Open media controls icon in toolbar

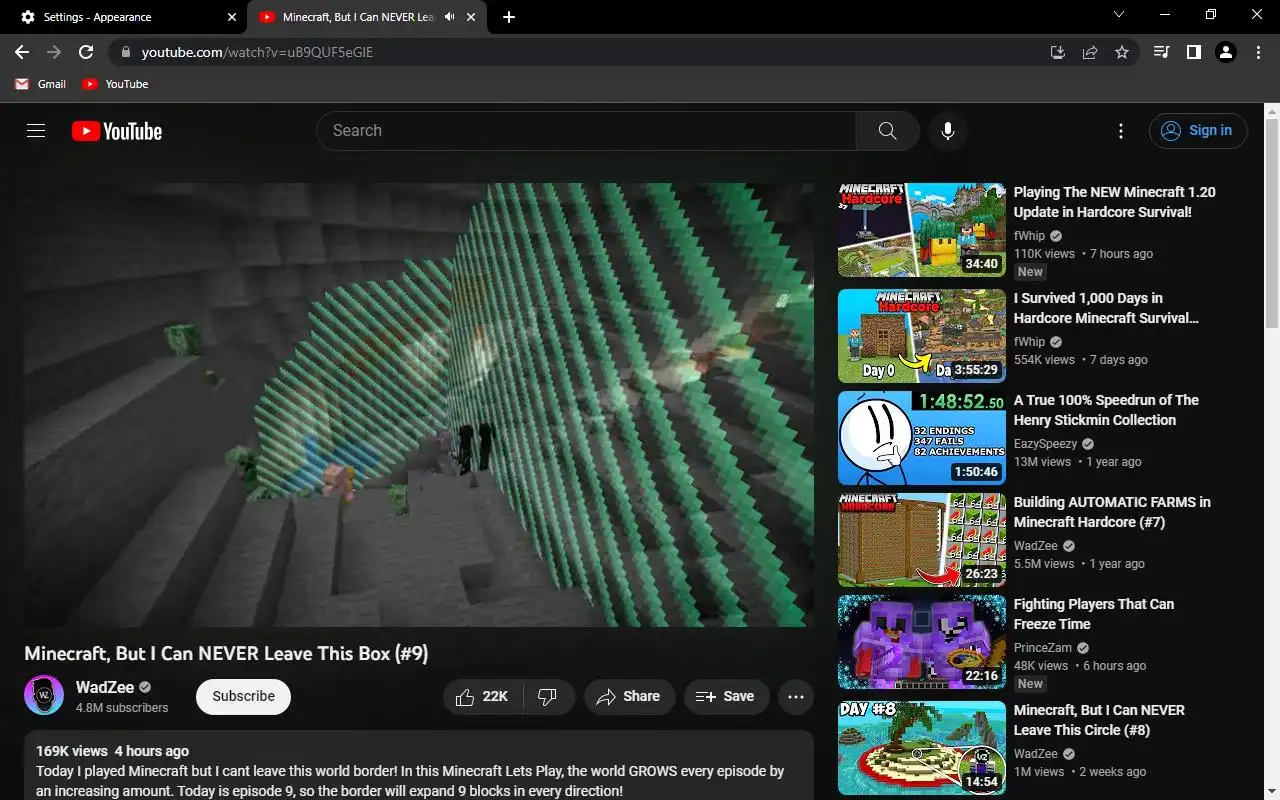click(1161, 52)
